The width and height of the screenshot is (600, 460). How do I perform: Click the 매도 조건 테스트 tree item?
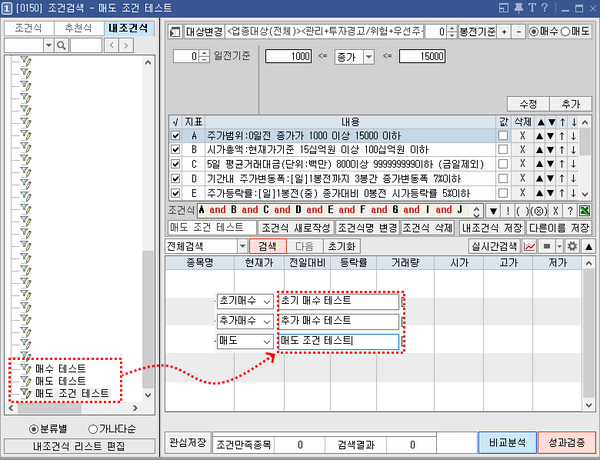72,393
